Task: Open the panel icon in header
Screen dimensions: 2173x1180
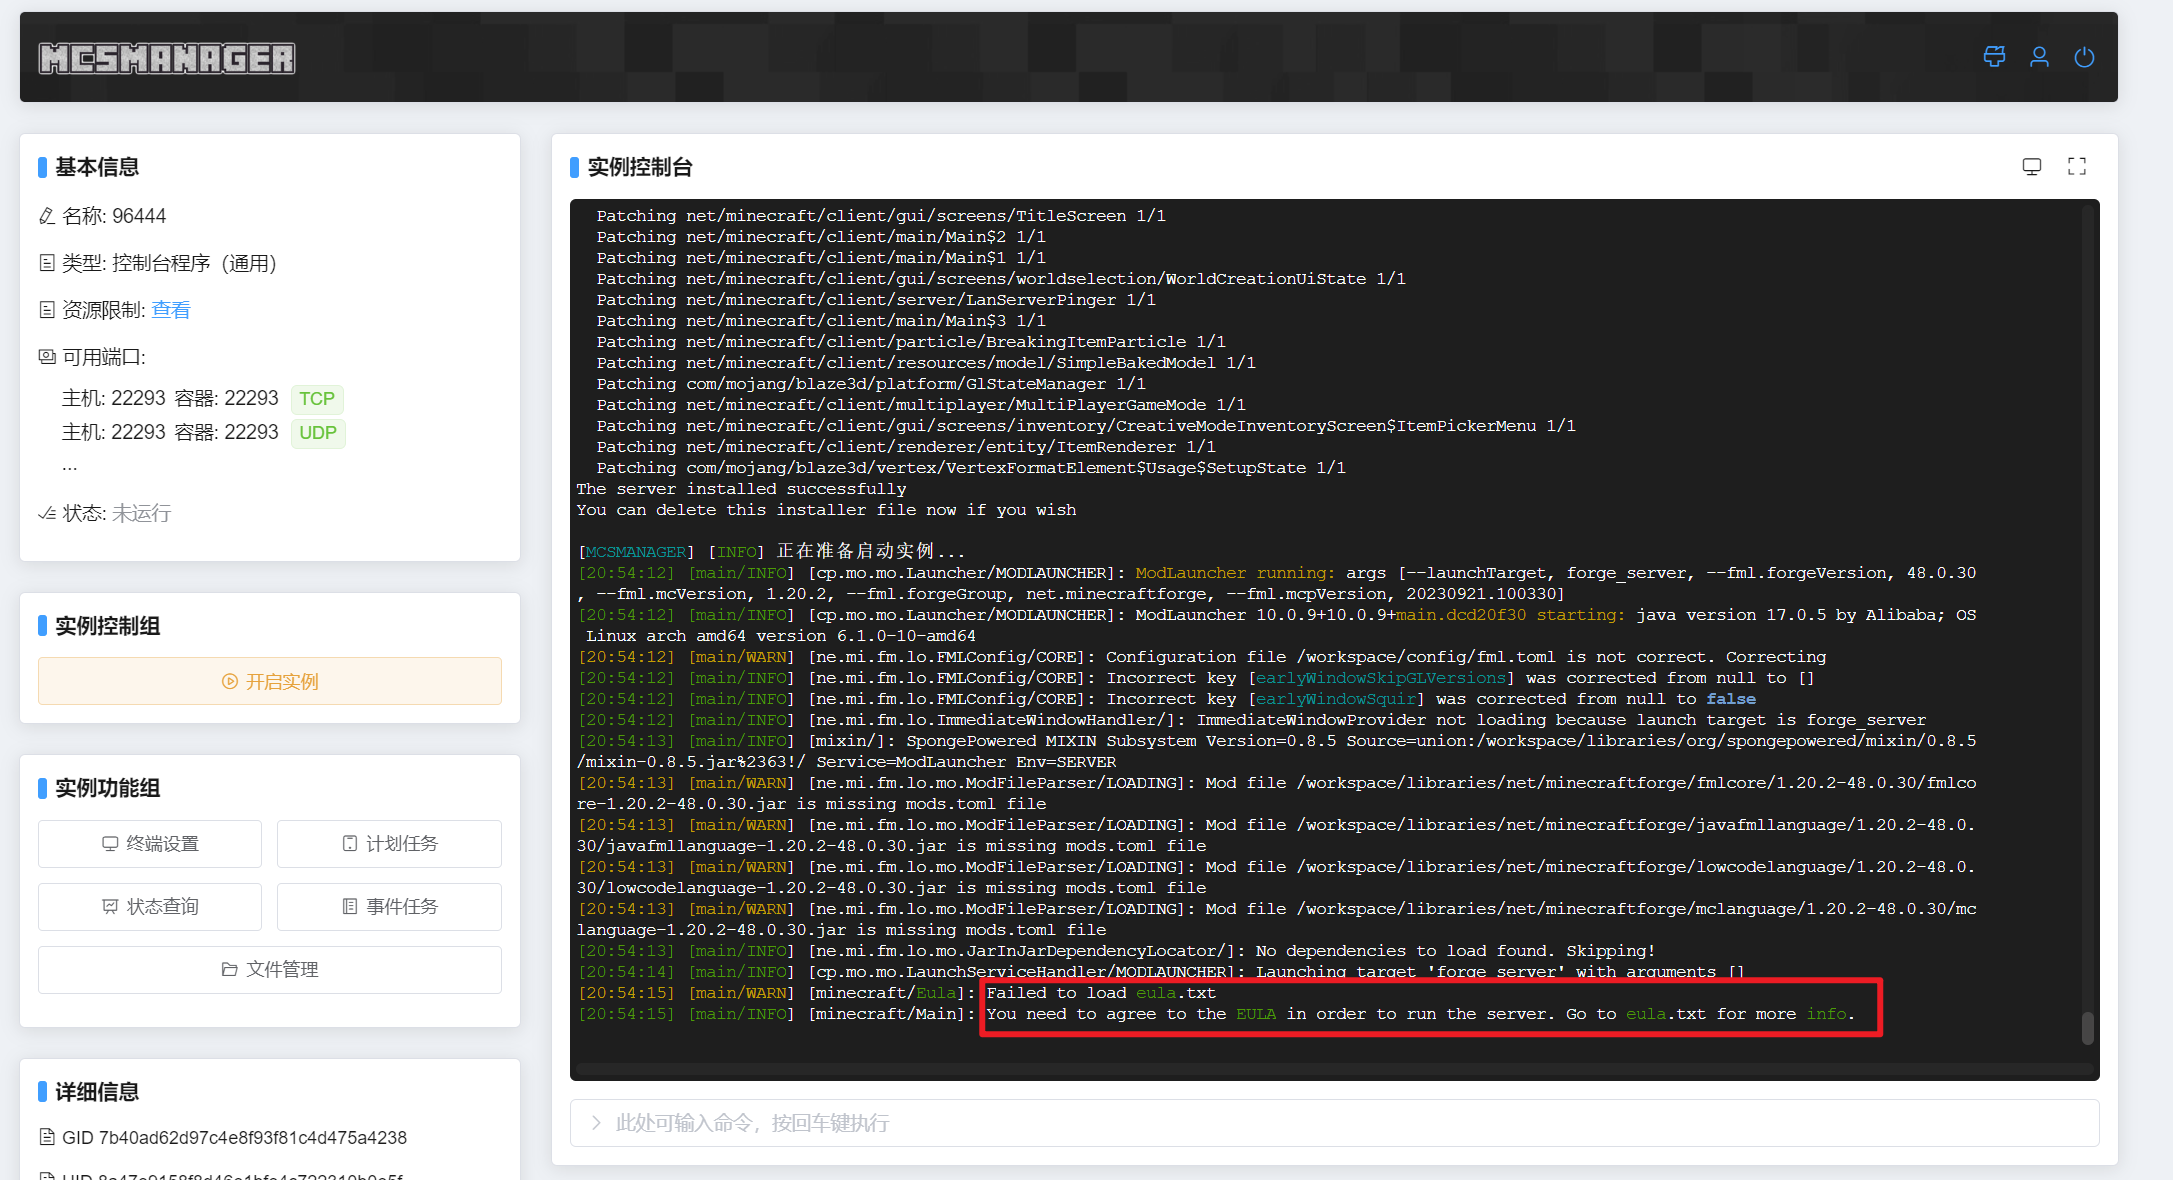Action: point(1994,57)
